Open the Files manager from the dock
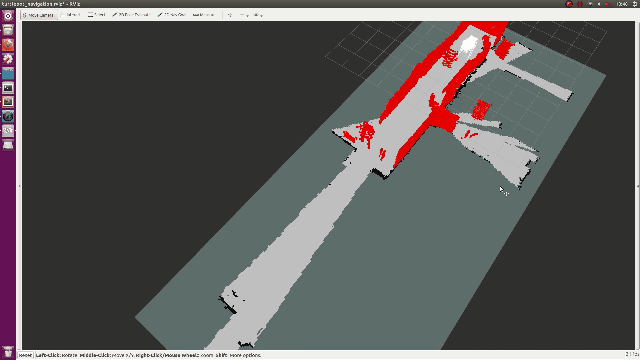640x360 pixels. (8, 30)
